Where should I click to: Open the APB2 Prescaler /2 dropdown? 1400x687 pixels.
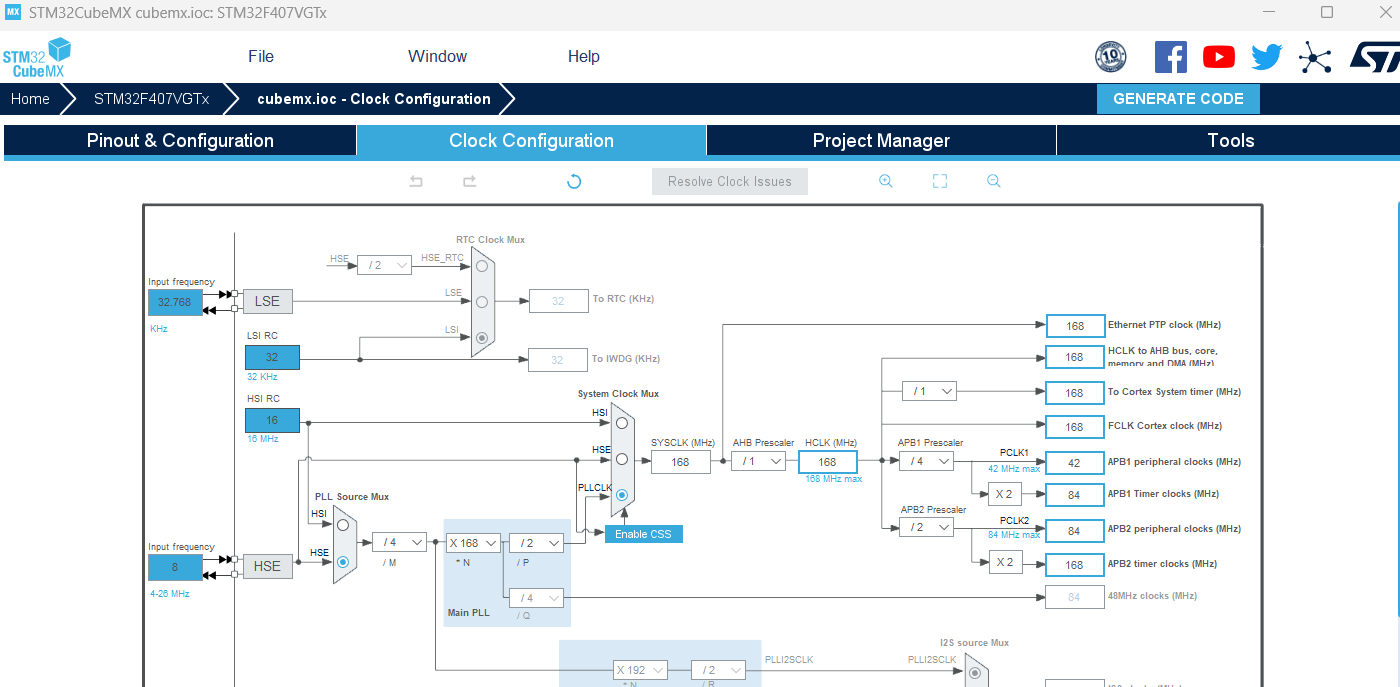pyautogui.click(x=926, y=527)
